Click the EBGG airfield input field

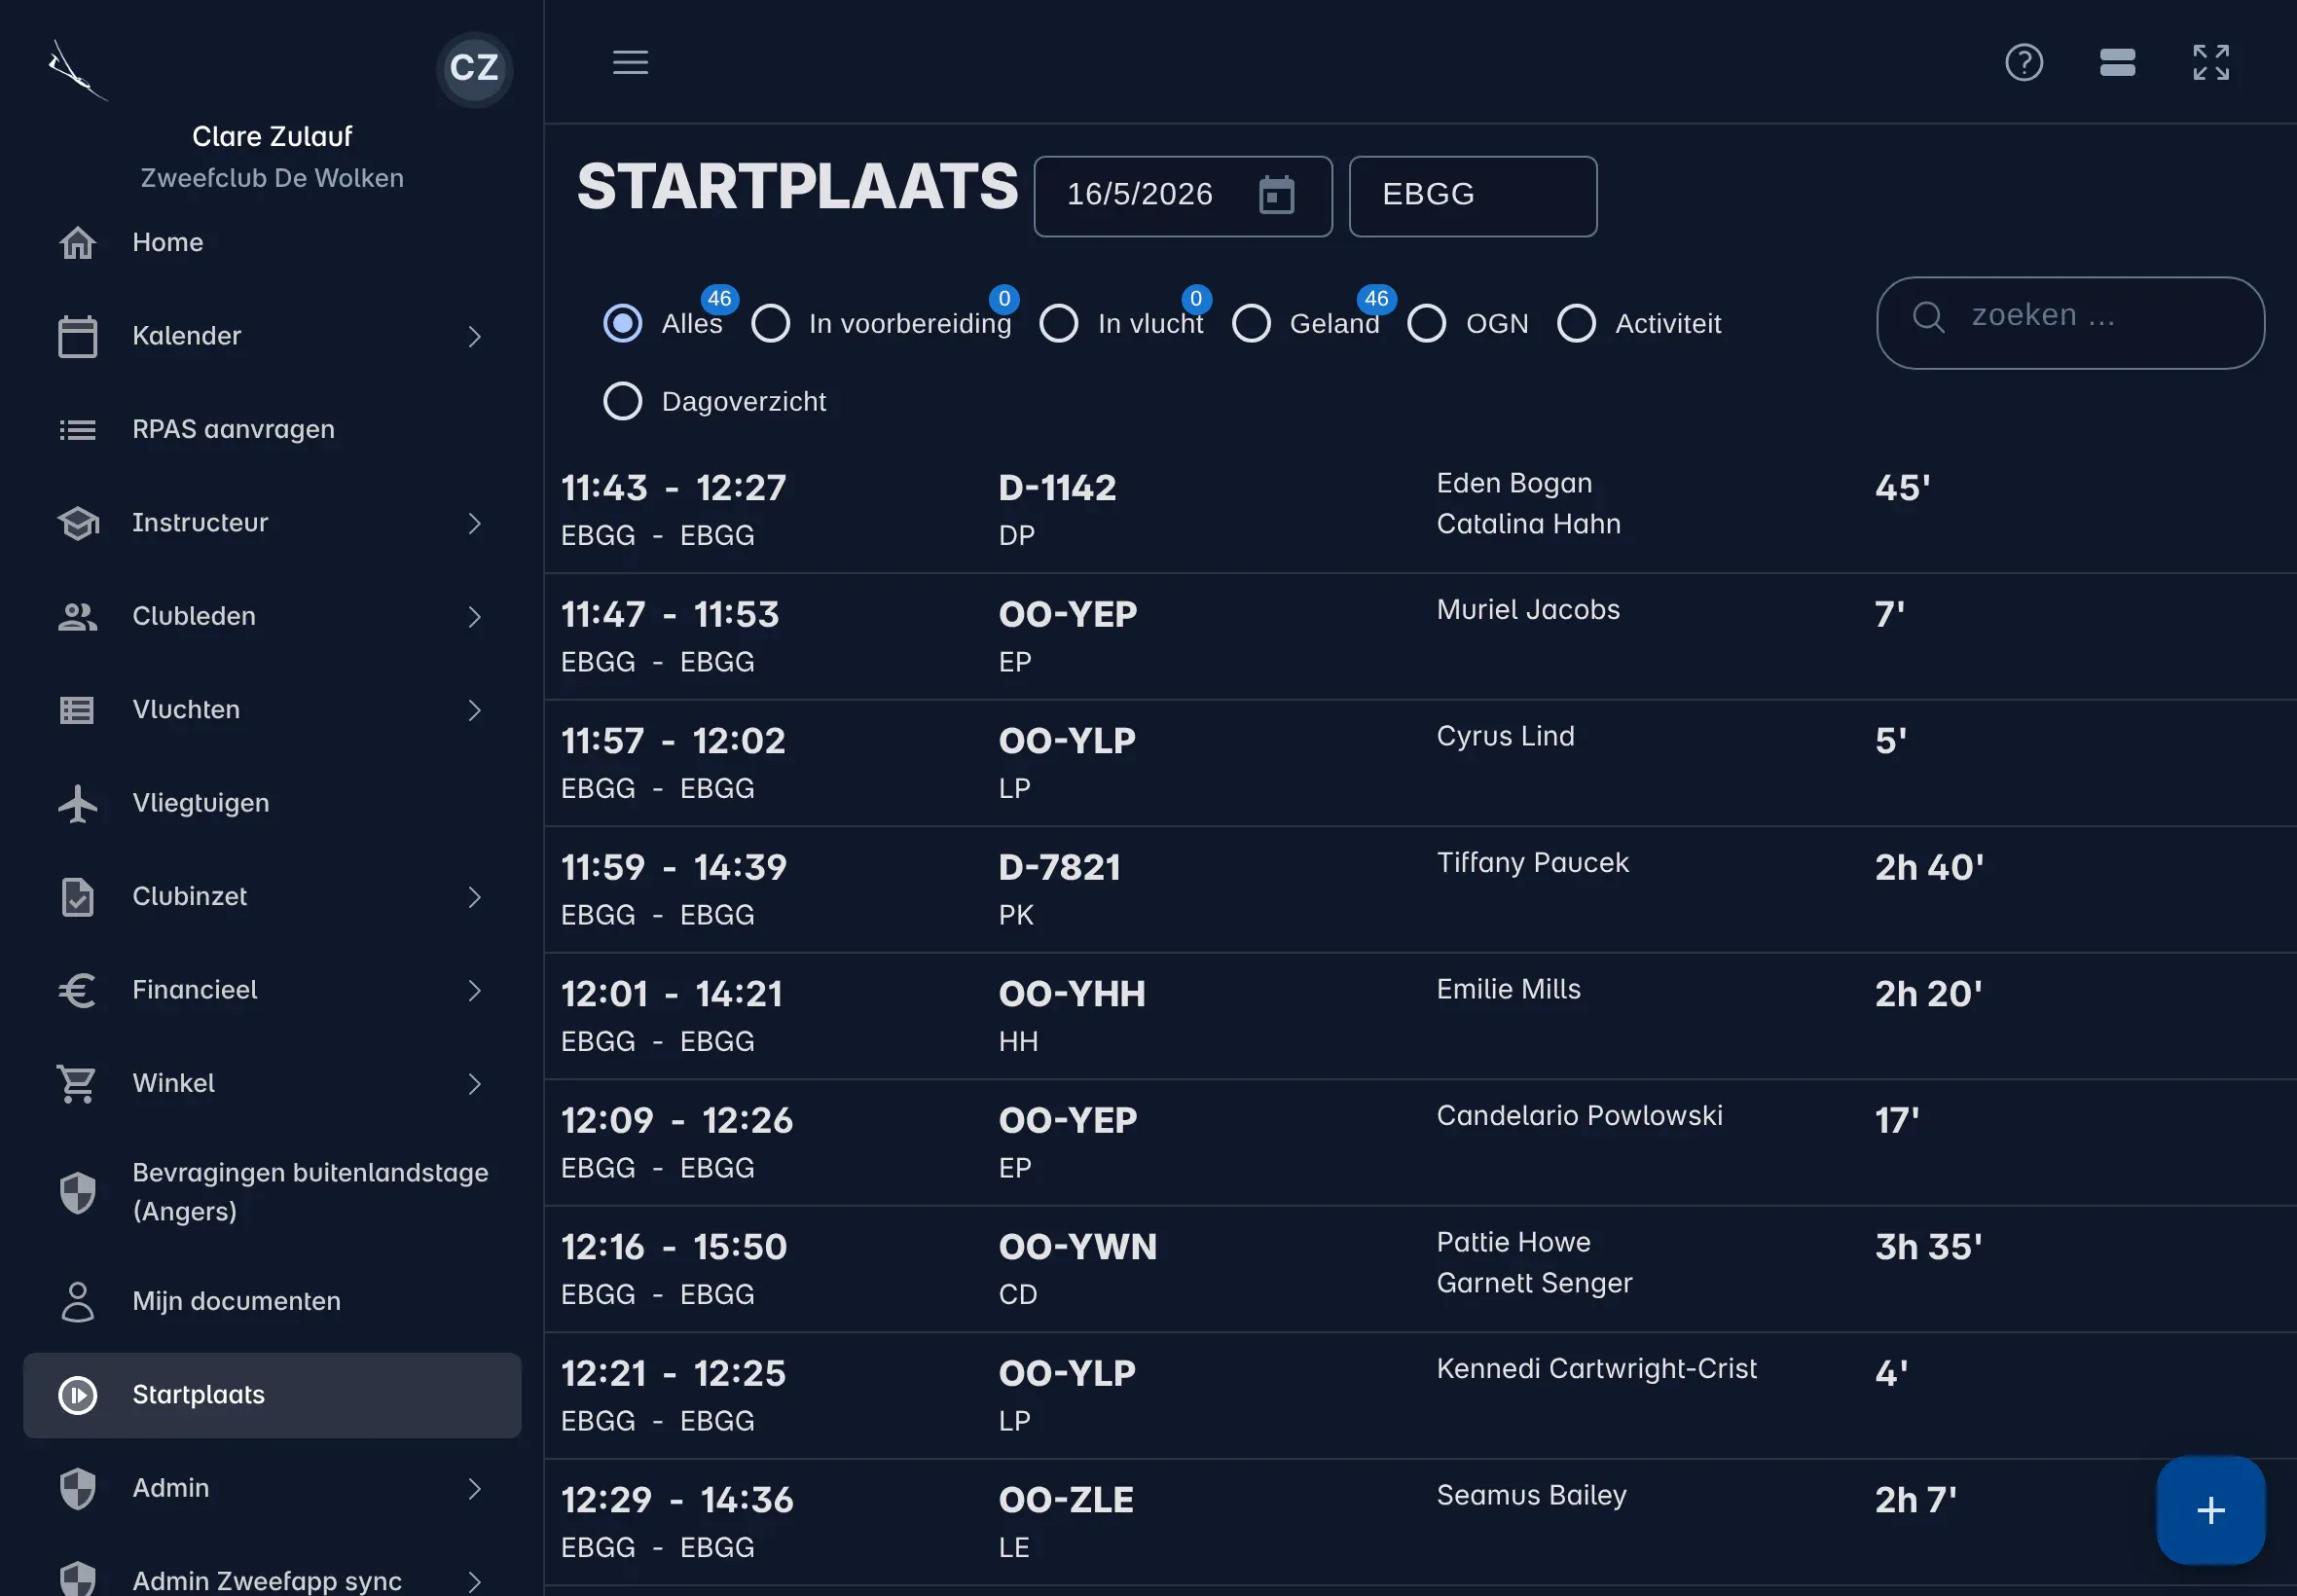point(1472,196)
